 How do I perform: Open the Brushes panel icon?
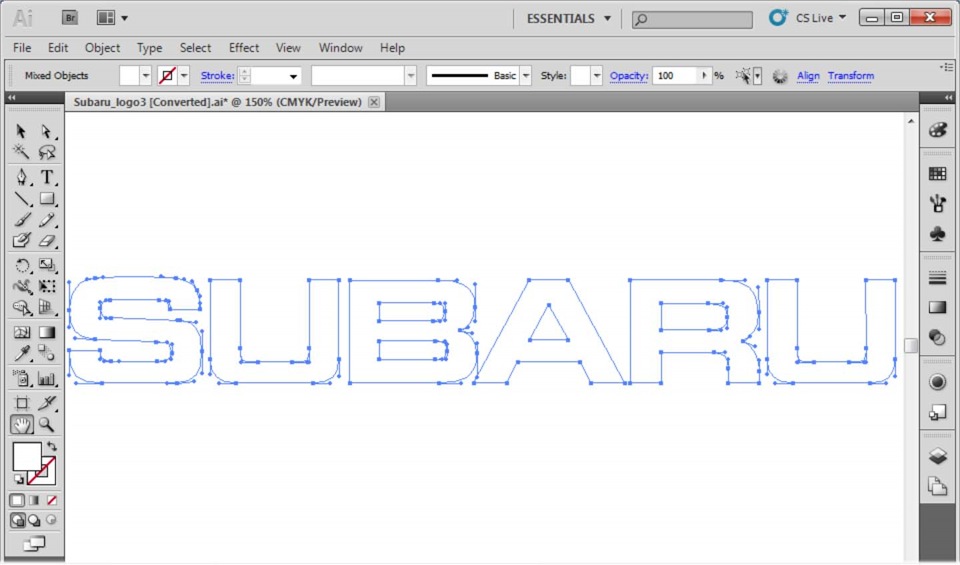point(937,203)
